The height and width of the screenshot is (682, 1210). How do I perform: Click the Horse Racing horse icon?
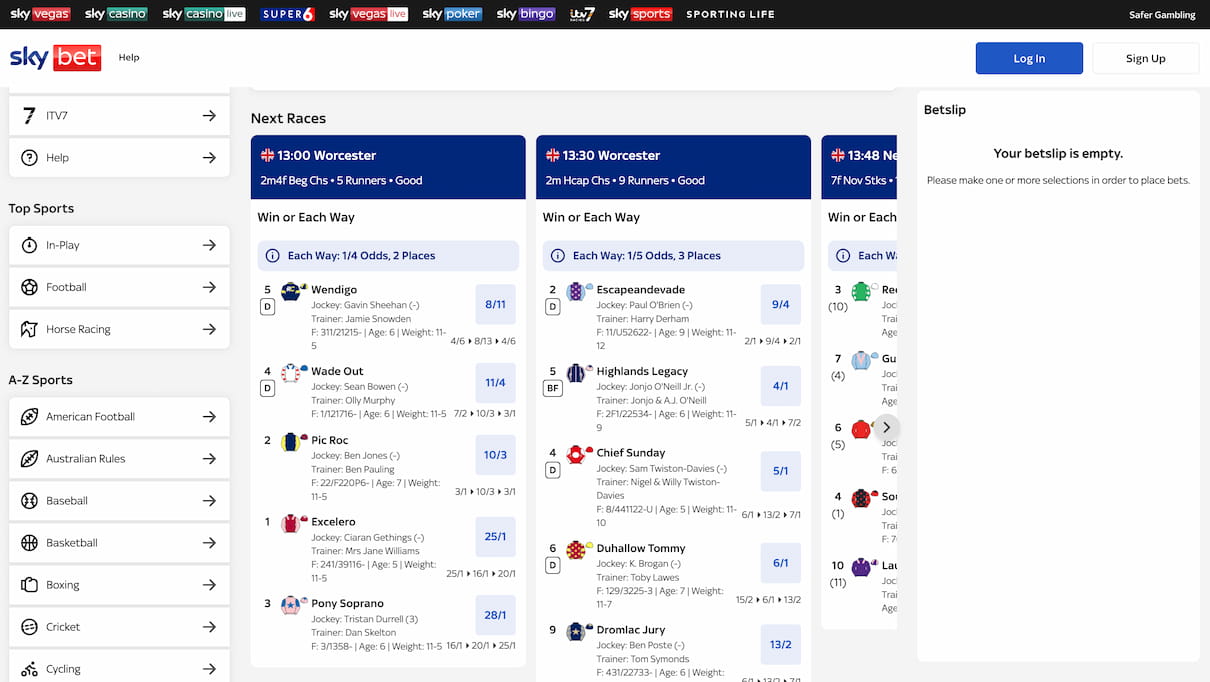tap(29, 329)
